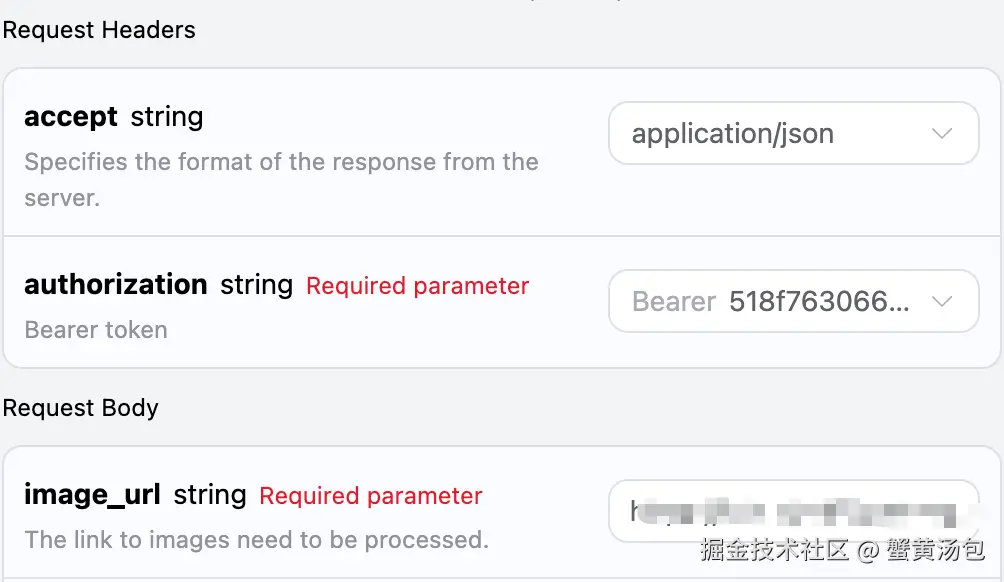Click the chevron arrow beside application/json
Viewport: 1004px width, 582px height.
tap(941, 133)
